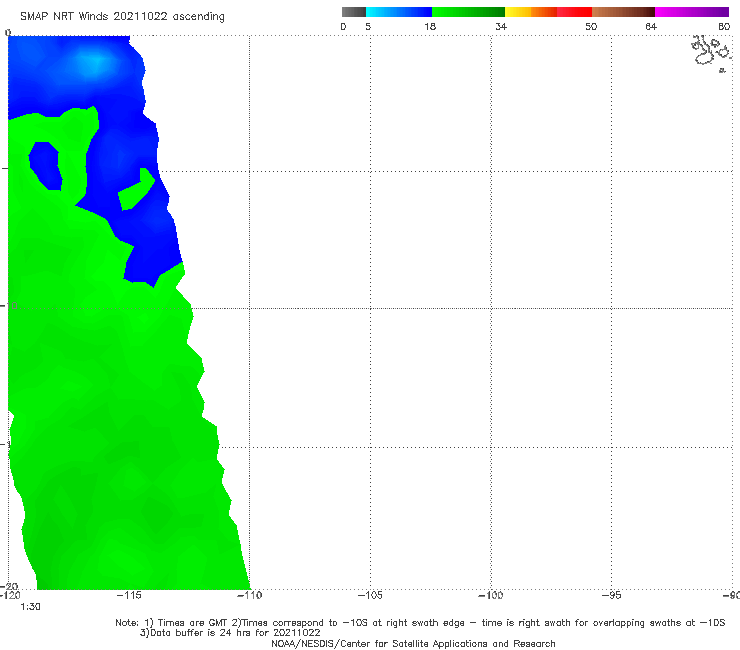The height and width of the screenshot is (650, 740).
Task: Click the color bar label '34'
Action: [501, 27]
